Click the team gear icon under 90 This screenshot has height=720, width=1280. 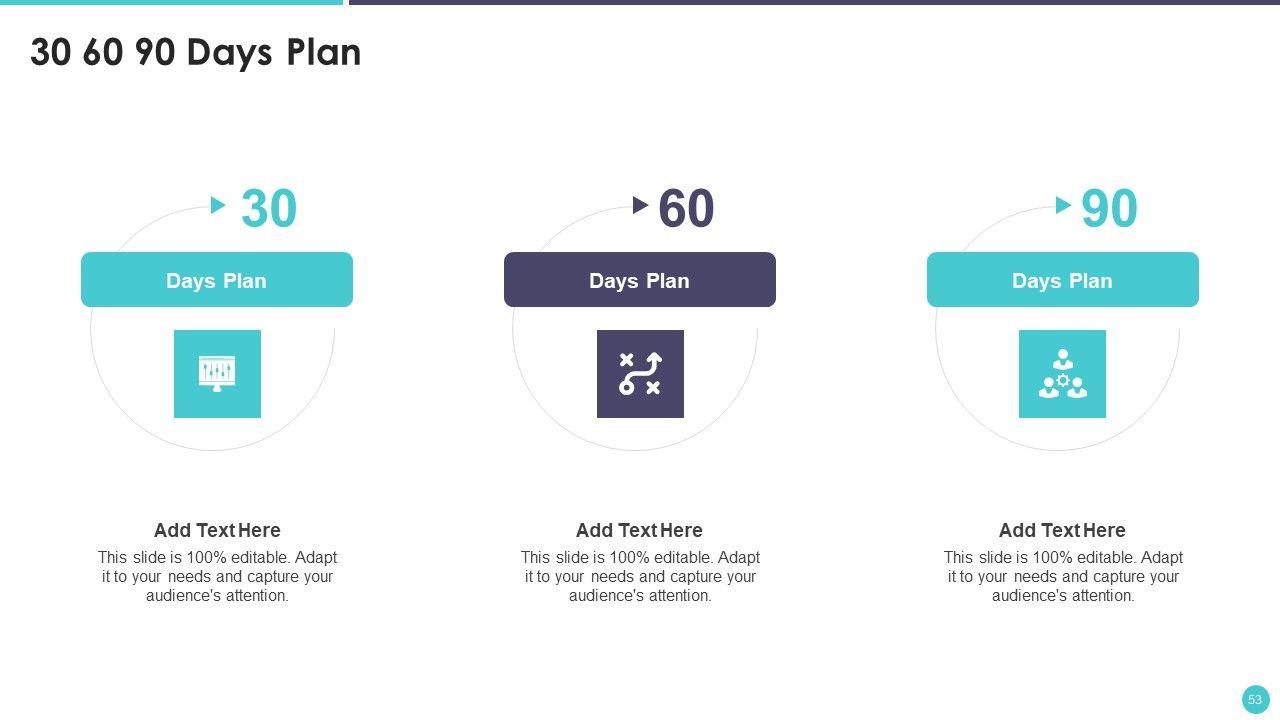(x=1062, y=373)
